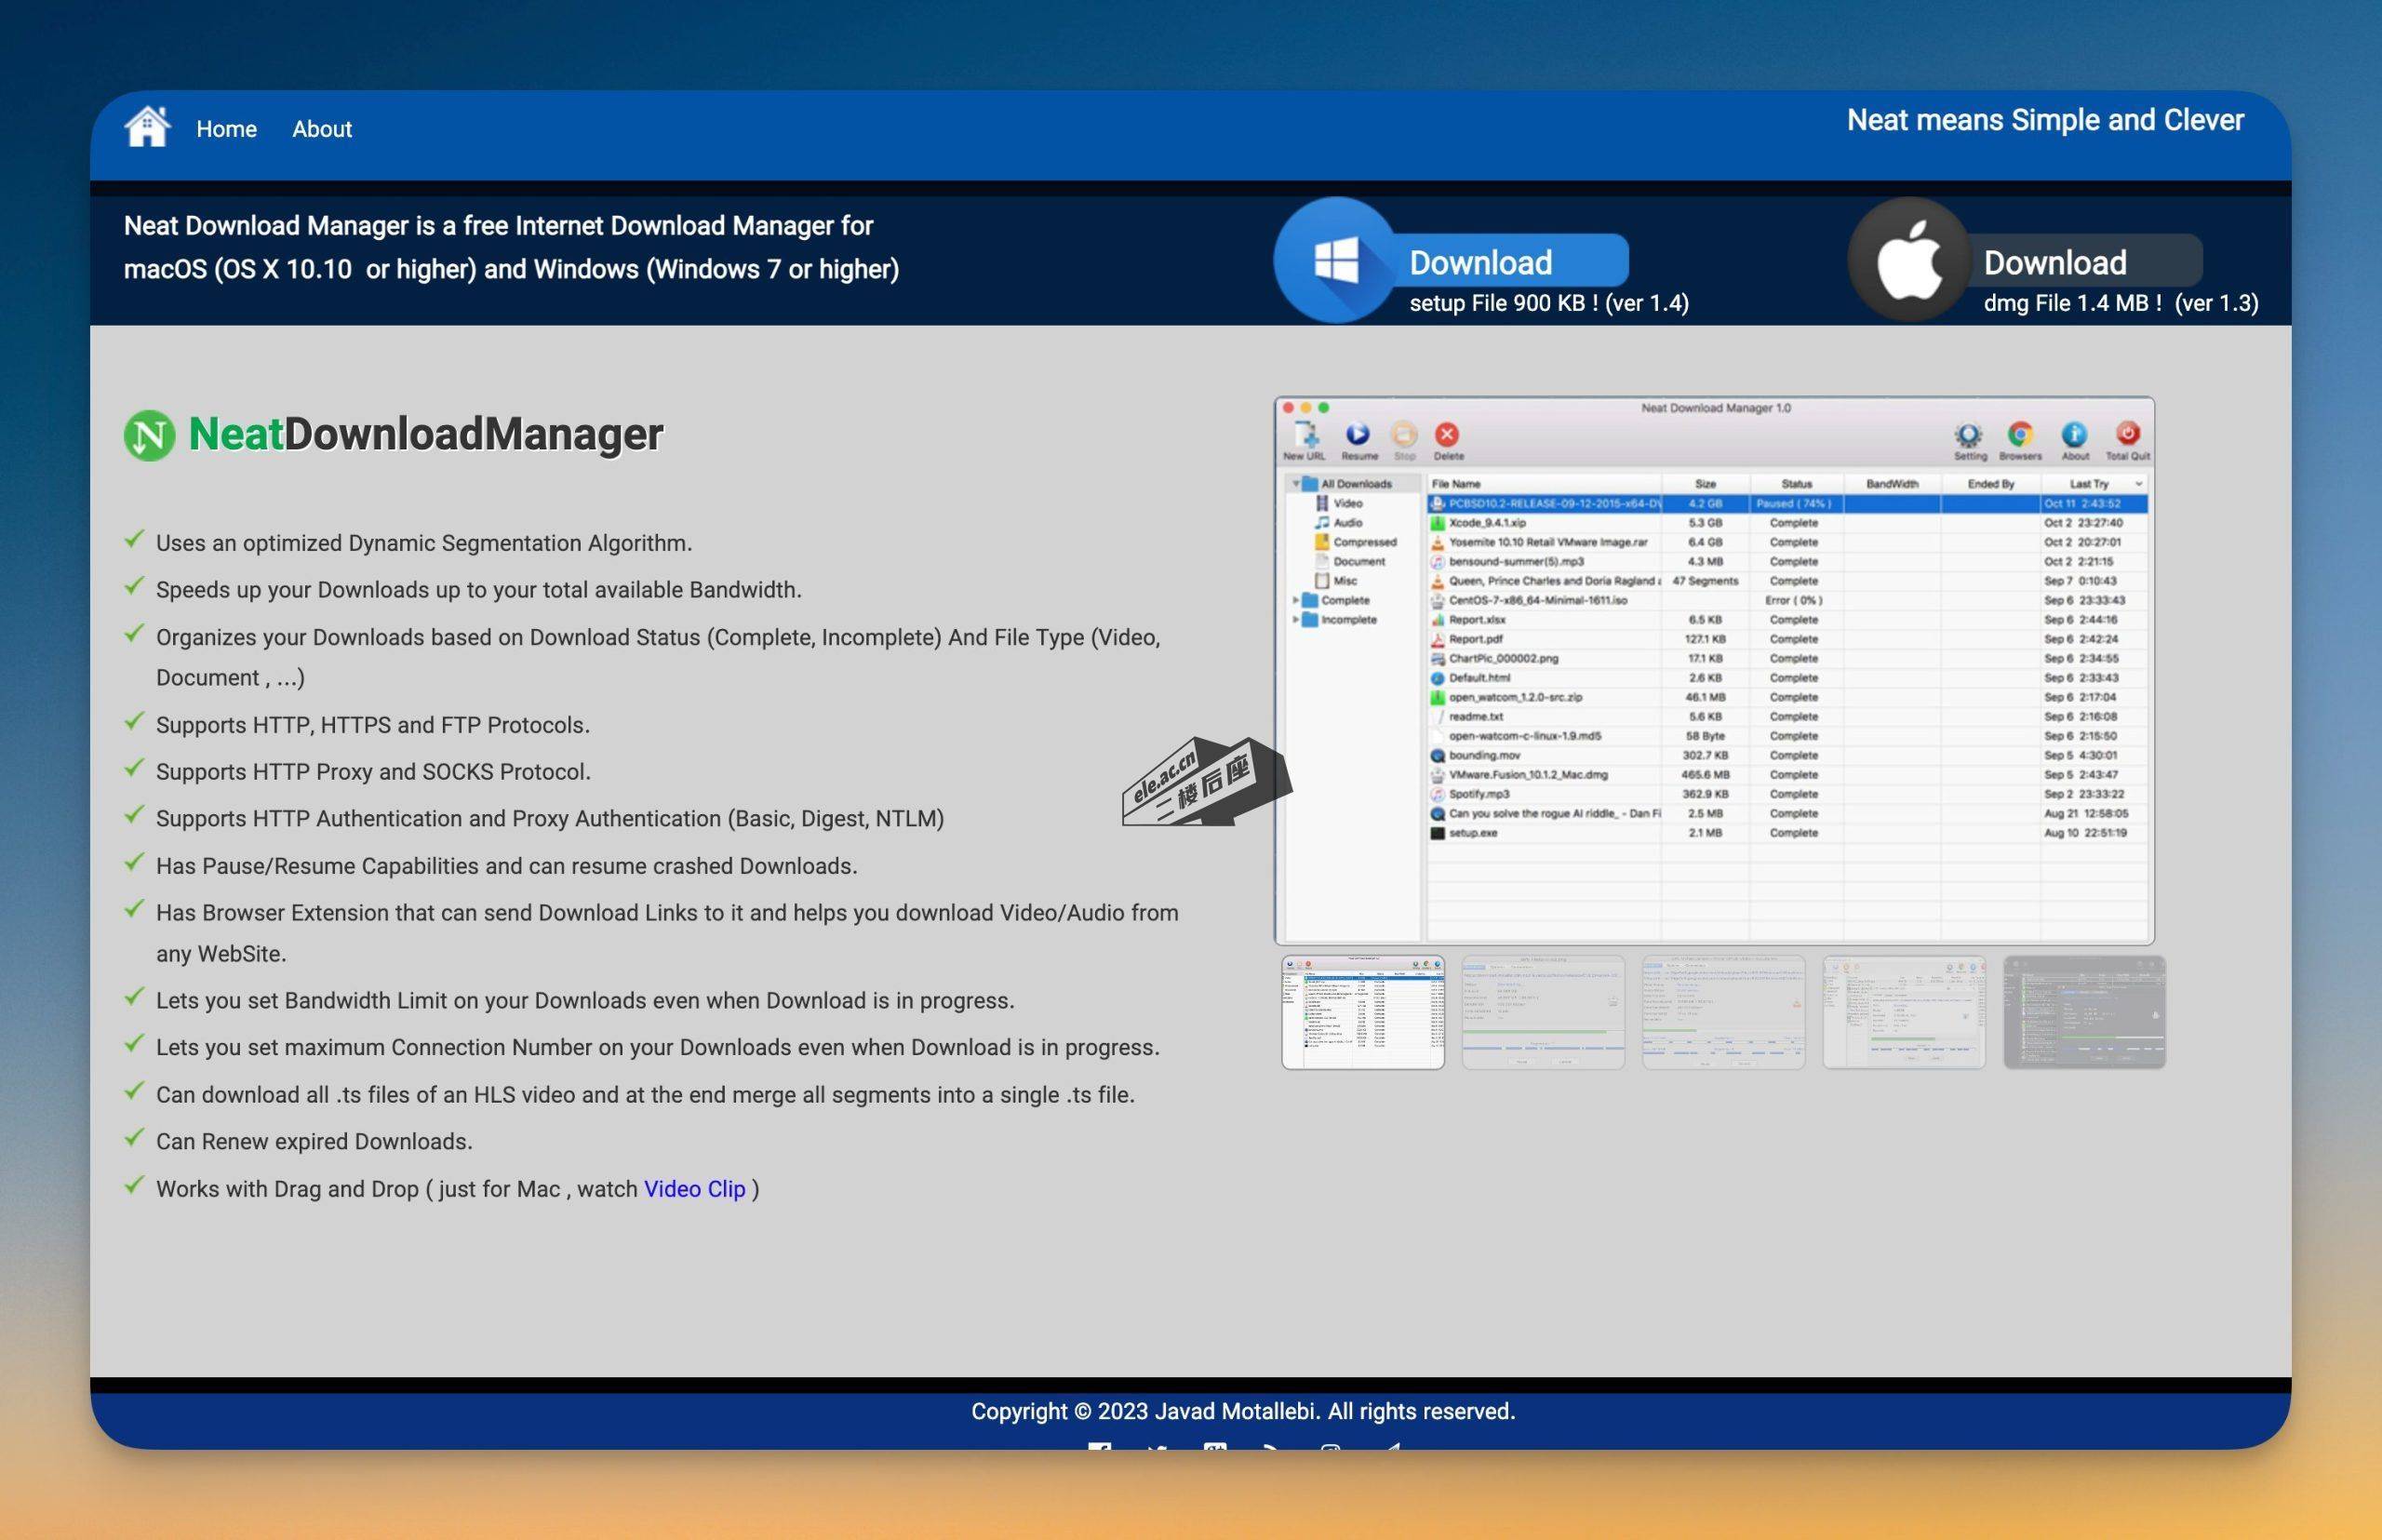
Task: Select the Xcode_9.4.1.xip row
Action: 1787,523
